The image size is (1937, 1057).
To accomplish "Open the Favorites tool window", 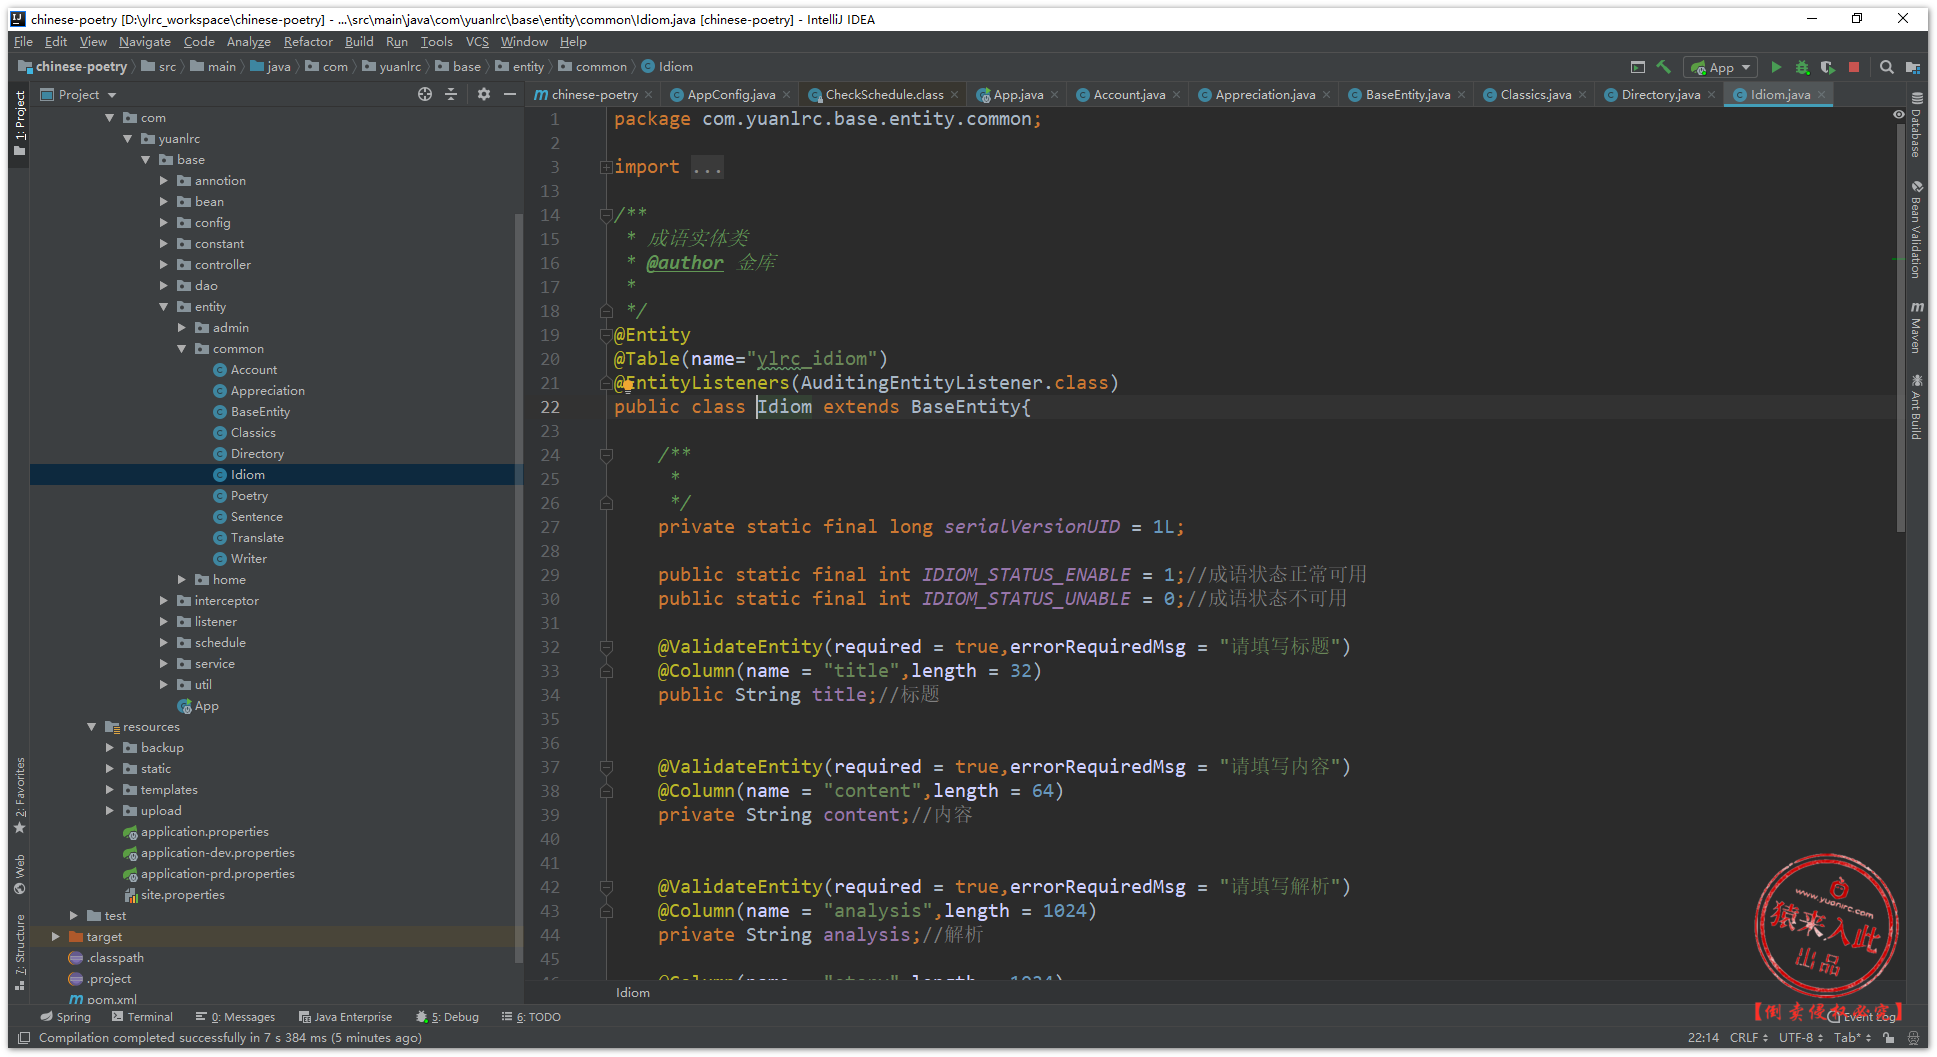I will point(20,796).
